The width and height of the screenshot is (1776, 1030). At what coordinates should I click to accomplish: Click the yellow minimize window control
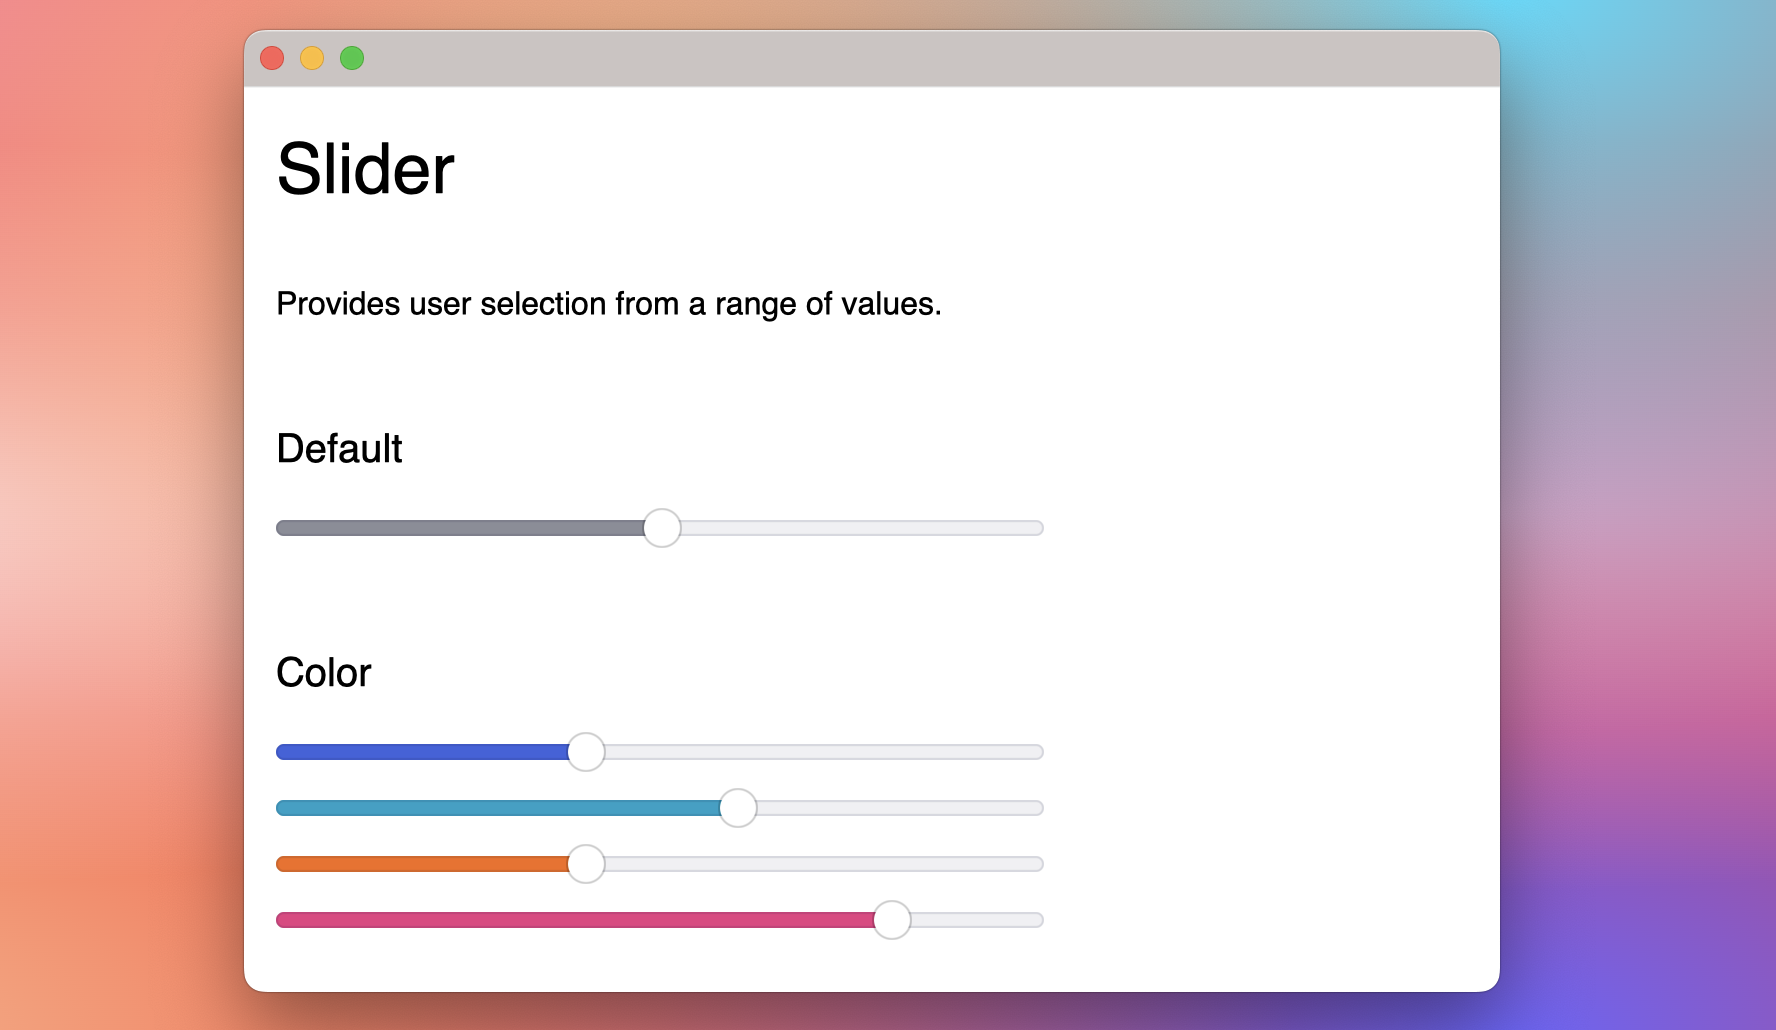coord(311,59)
